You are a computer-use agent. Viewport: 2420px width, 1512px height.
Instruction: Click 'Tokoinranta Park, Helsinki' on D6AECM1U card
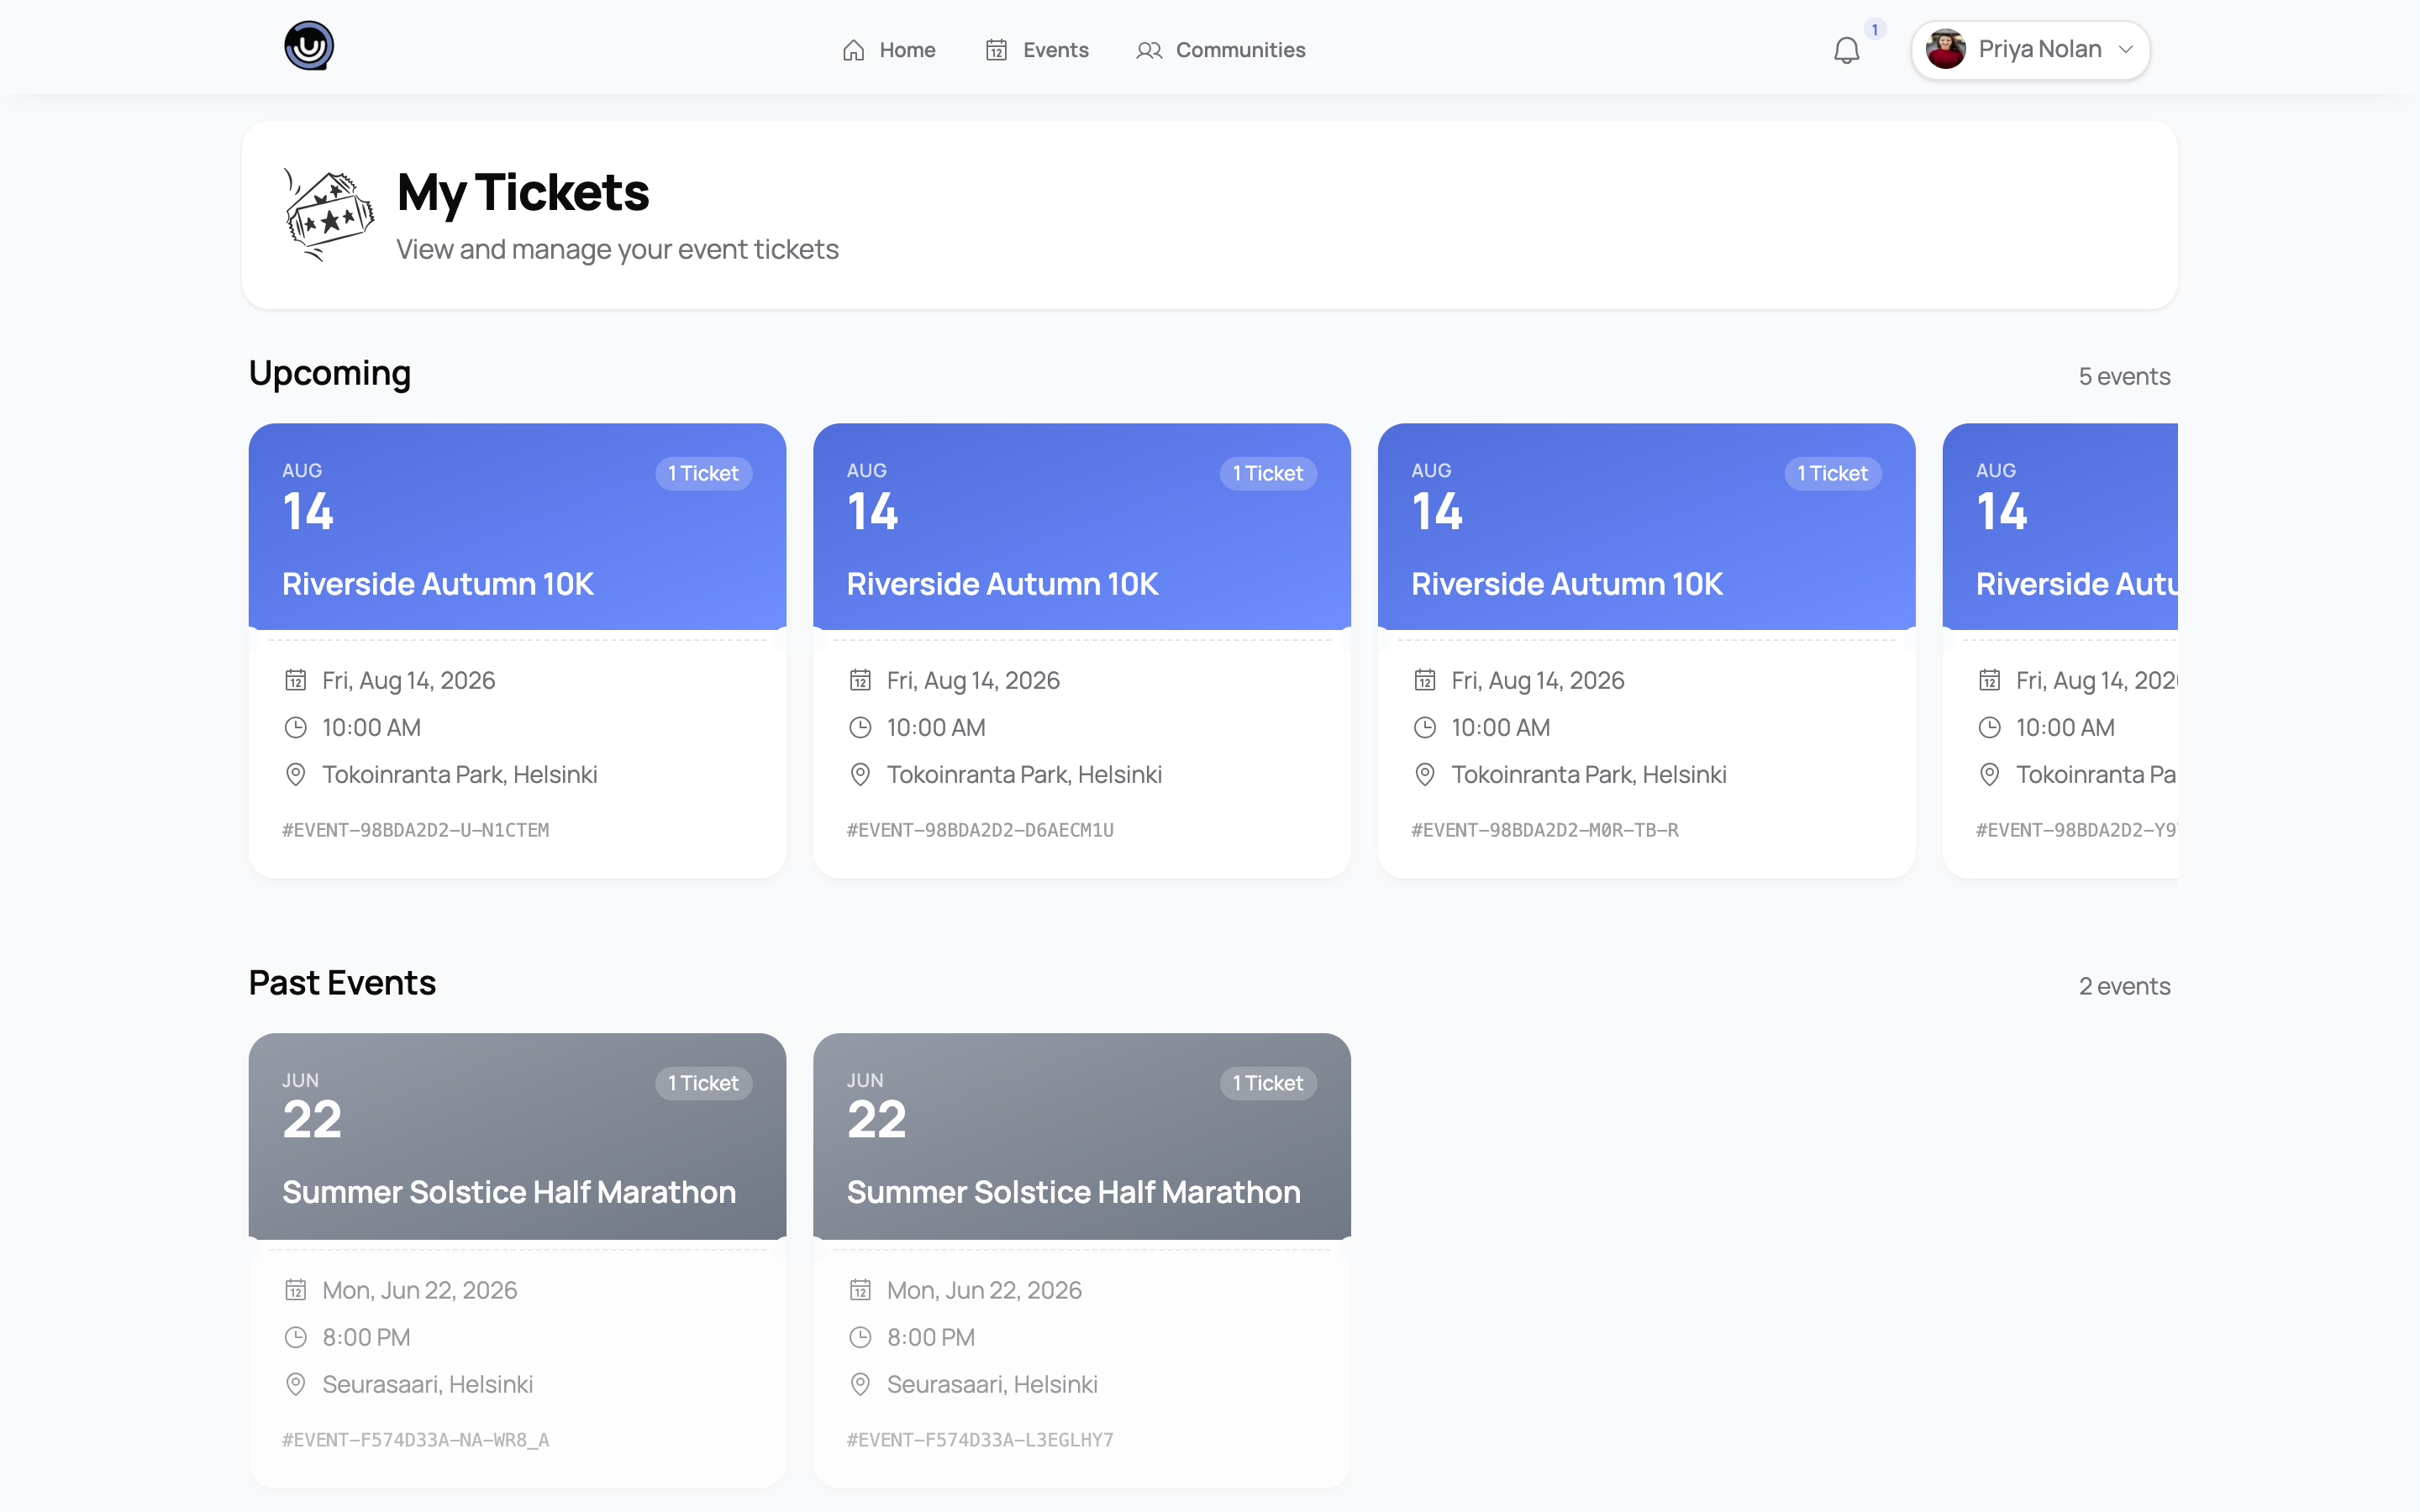coord(1024,775)
